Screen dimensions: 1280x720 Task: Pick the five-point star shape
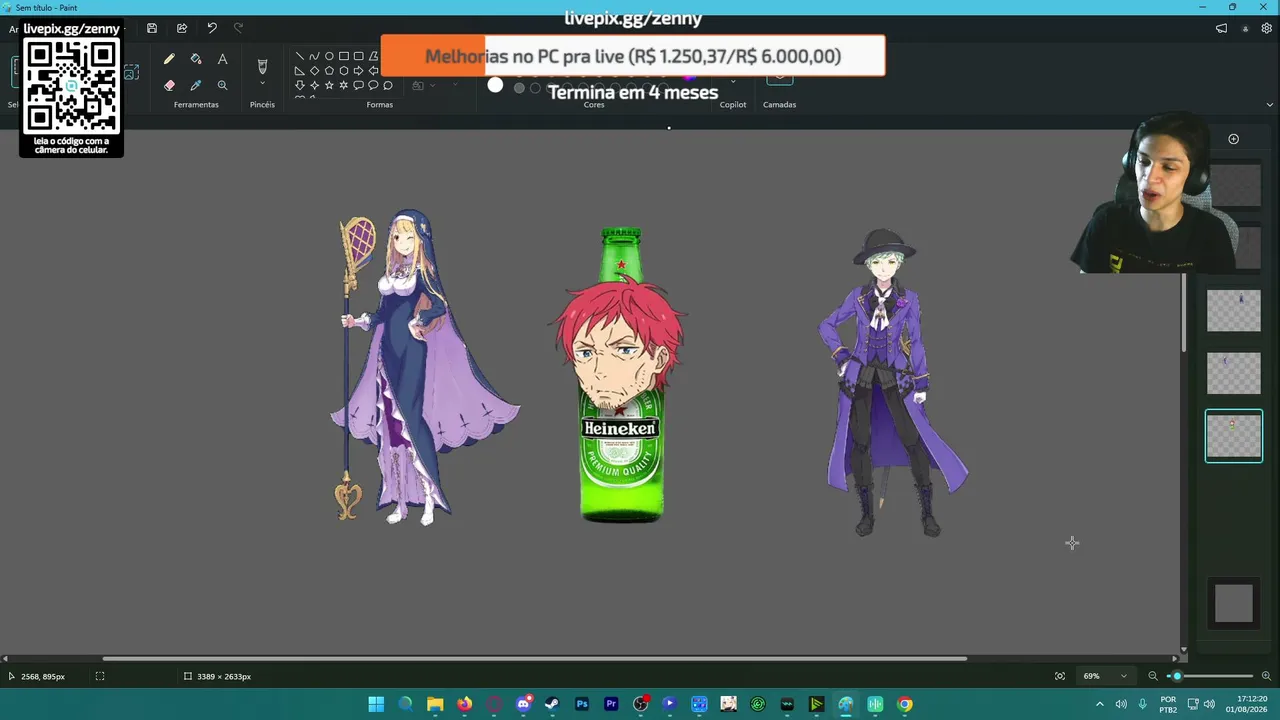tap(329, 86)
